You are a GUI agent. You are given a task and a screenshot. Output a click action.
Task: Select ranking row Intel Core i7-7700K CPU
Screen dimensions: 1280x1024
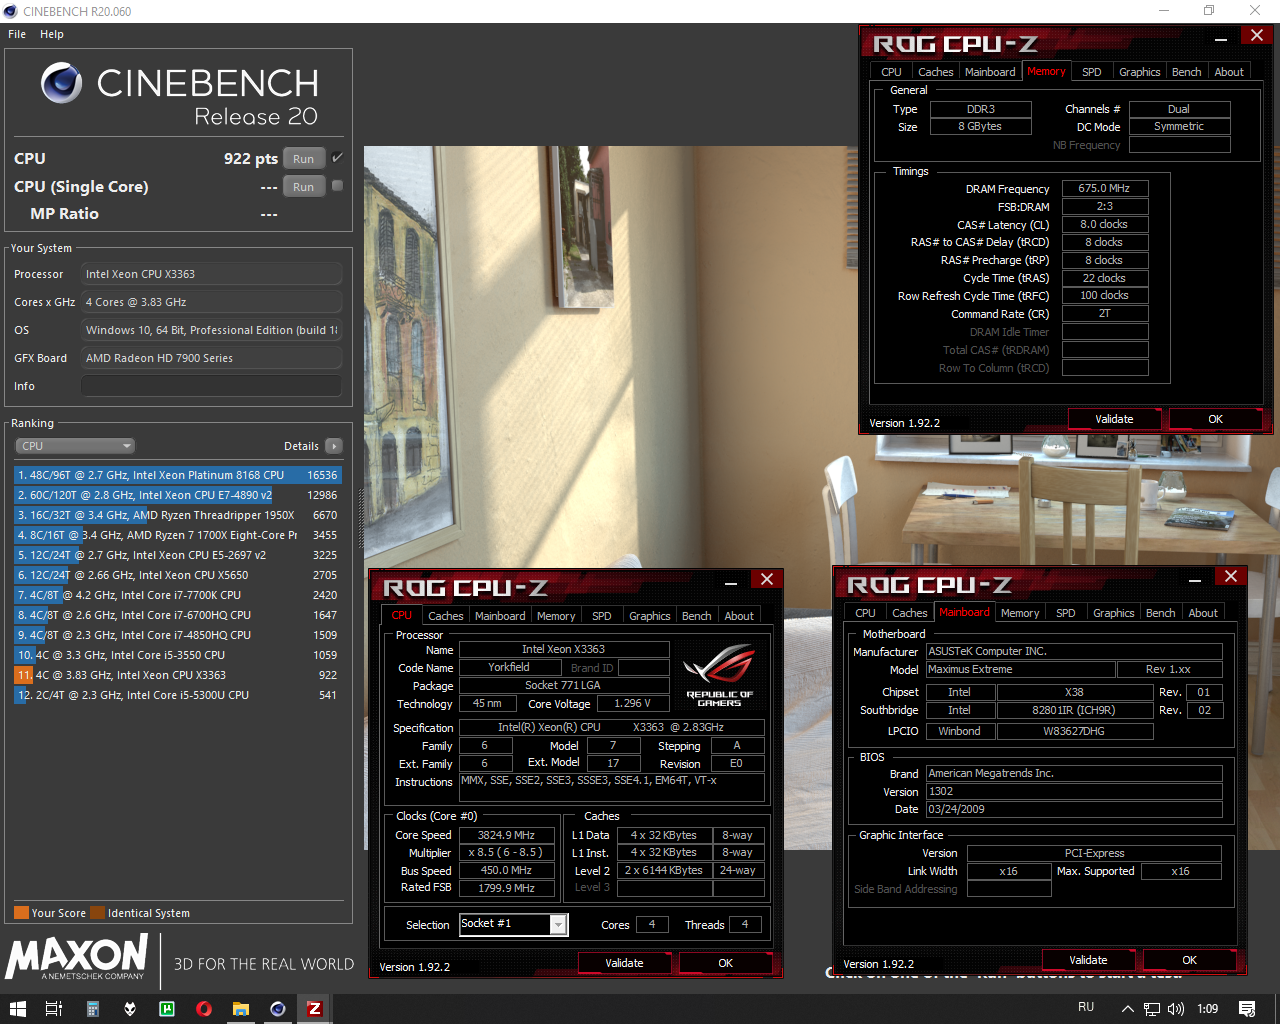coord(177,595)
